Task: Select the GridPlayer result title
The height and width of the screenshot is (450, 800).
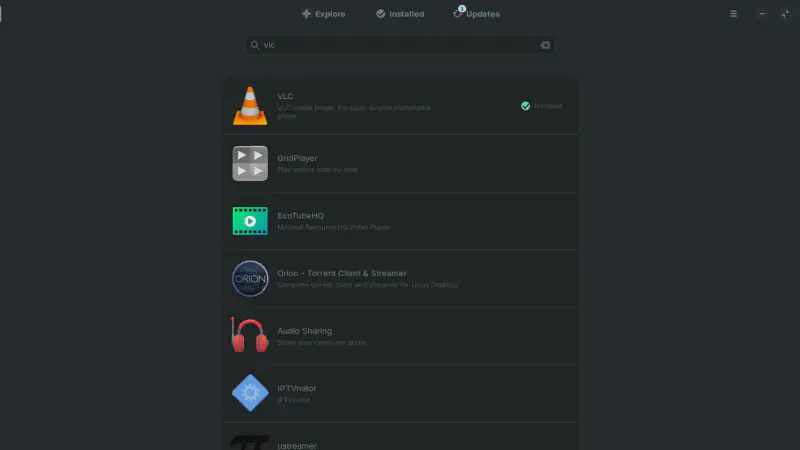Action: coord(297,158)
